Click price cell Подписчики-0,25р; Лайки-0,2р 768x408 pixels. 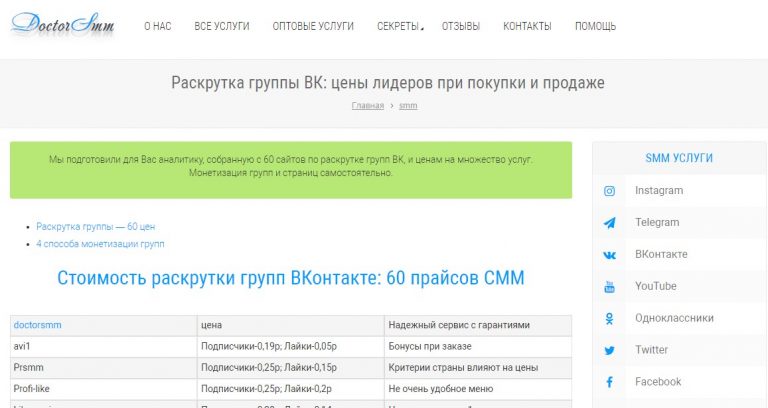(291, 389)
